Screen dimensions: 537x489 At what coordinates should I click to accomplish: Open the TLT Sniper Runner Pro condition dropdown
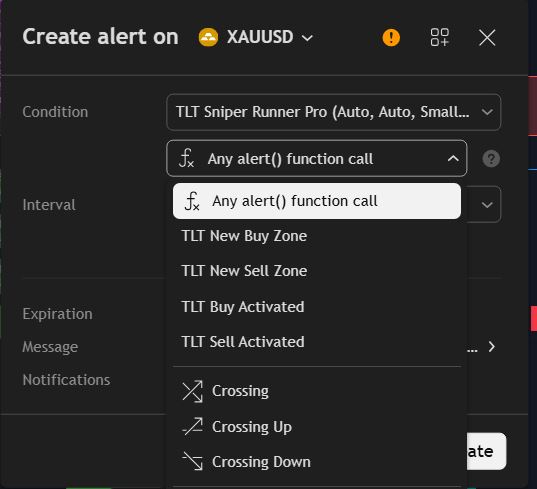click(x=334, y=112)
